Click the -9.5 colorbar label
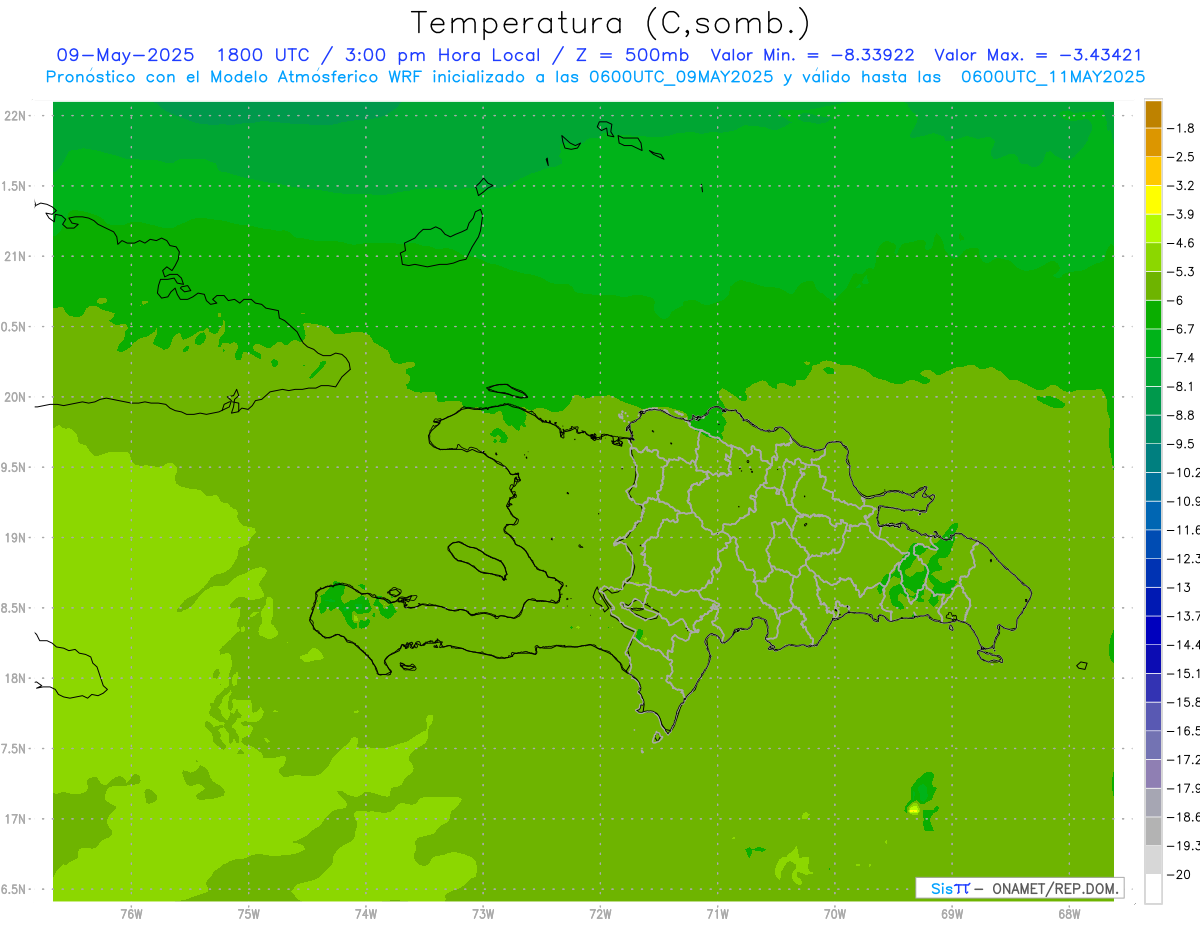 click(x=1180, y=443)
